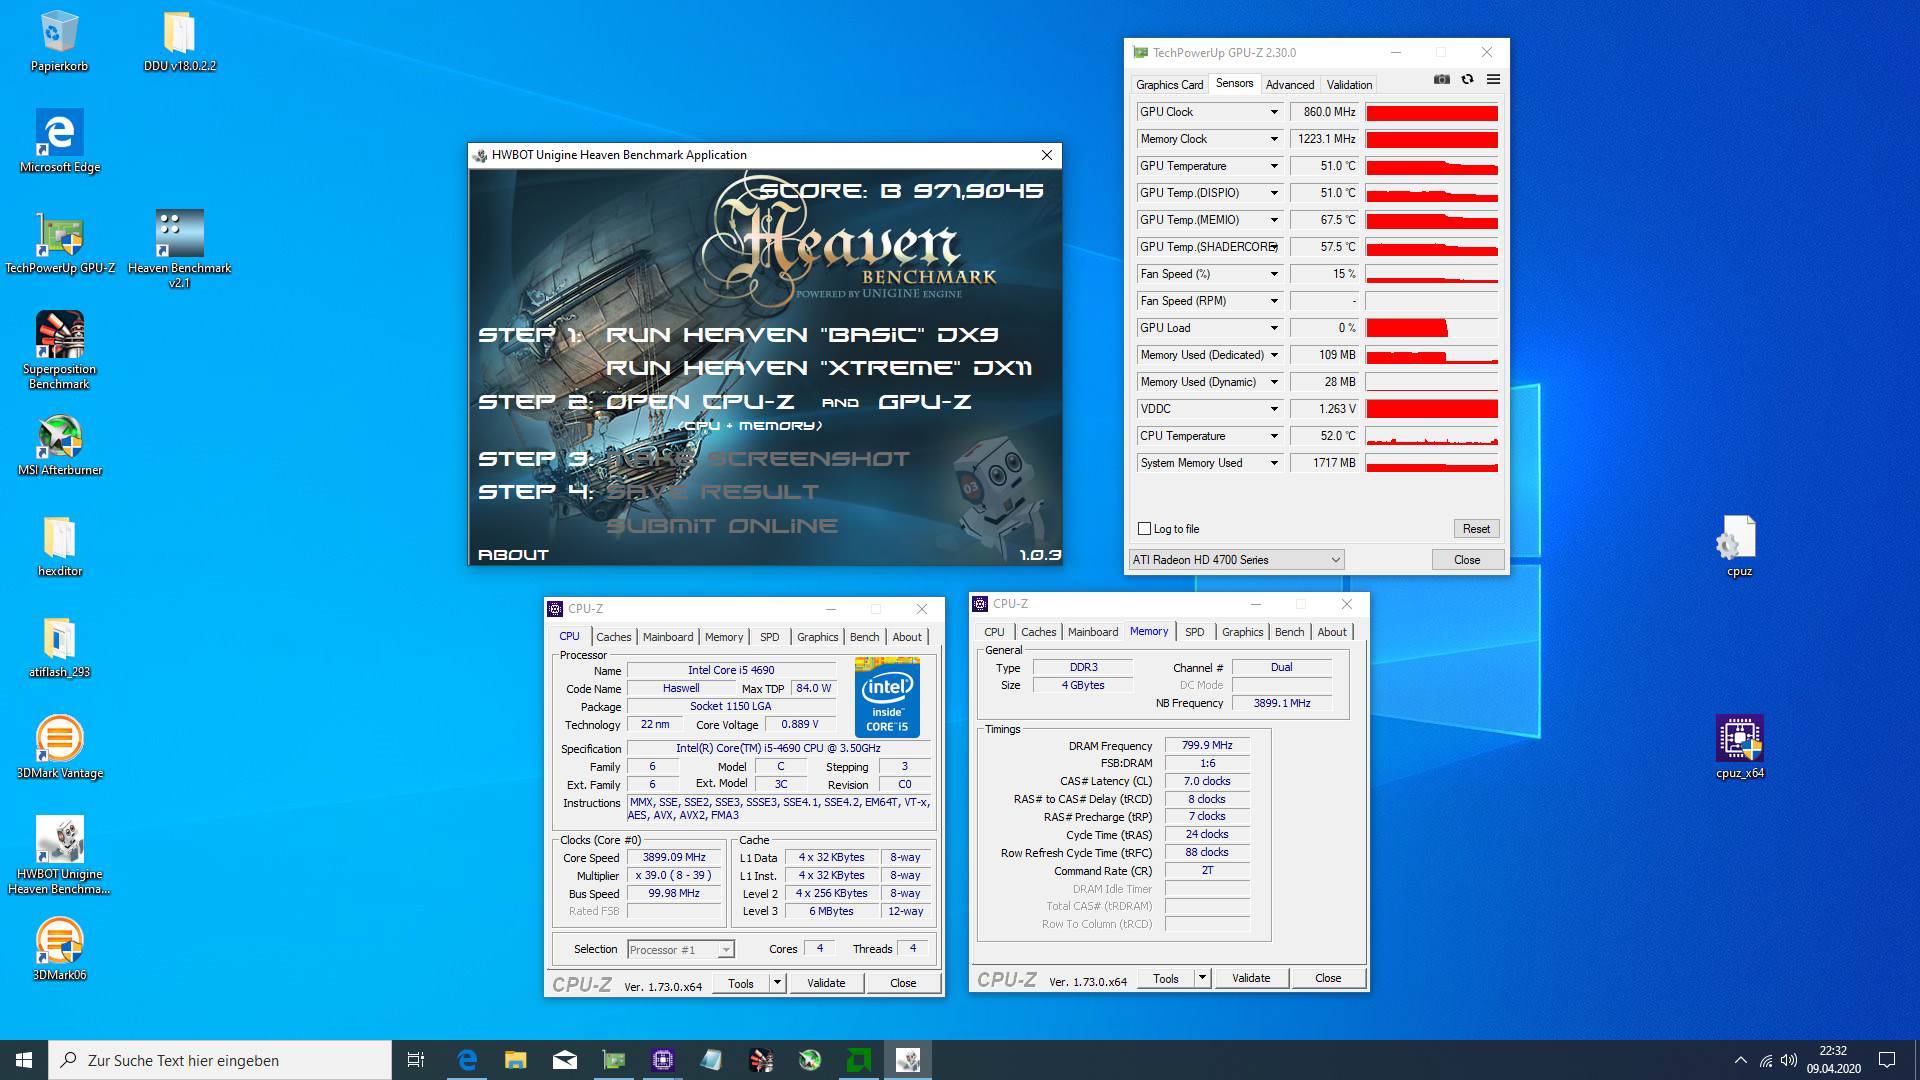Open the hexditor folder
The height and width of the screenshot is (1080, 1920).
[59, 546]
